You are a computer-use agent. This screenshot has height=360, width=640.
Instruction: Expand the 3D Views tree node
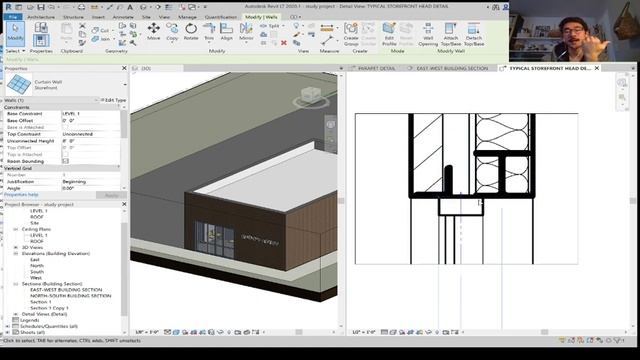pos(16,247)
